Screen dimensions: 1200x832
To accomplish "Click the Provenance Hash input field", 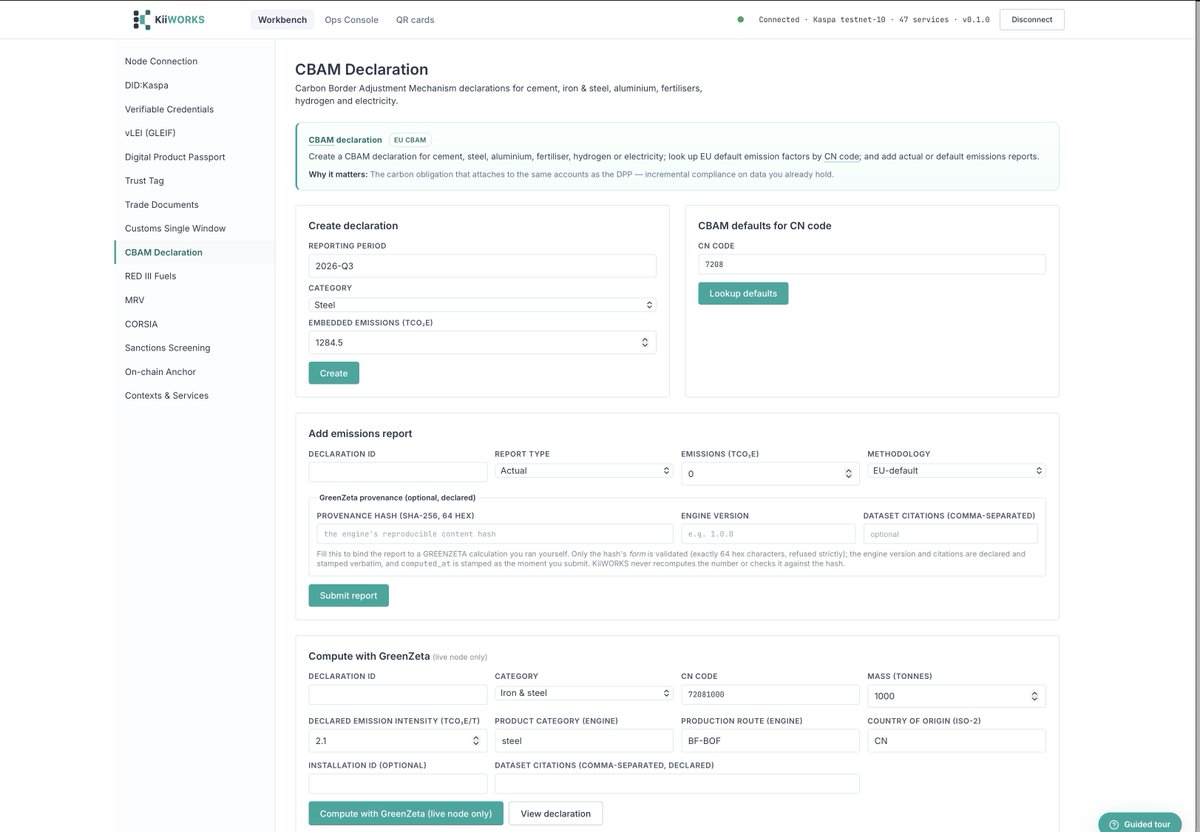I will click(495, 534).
